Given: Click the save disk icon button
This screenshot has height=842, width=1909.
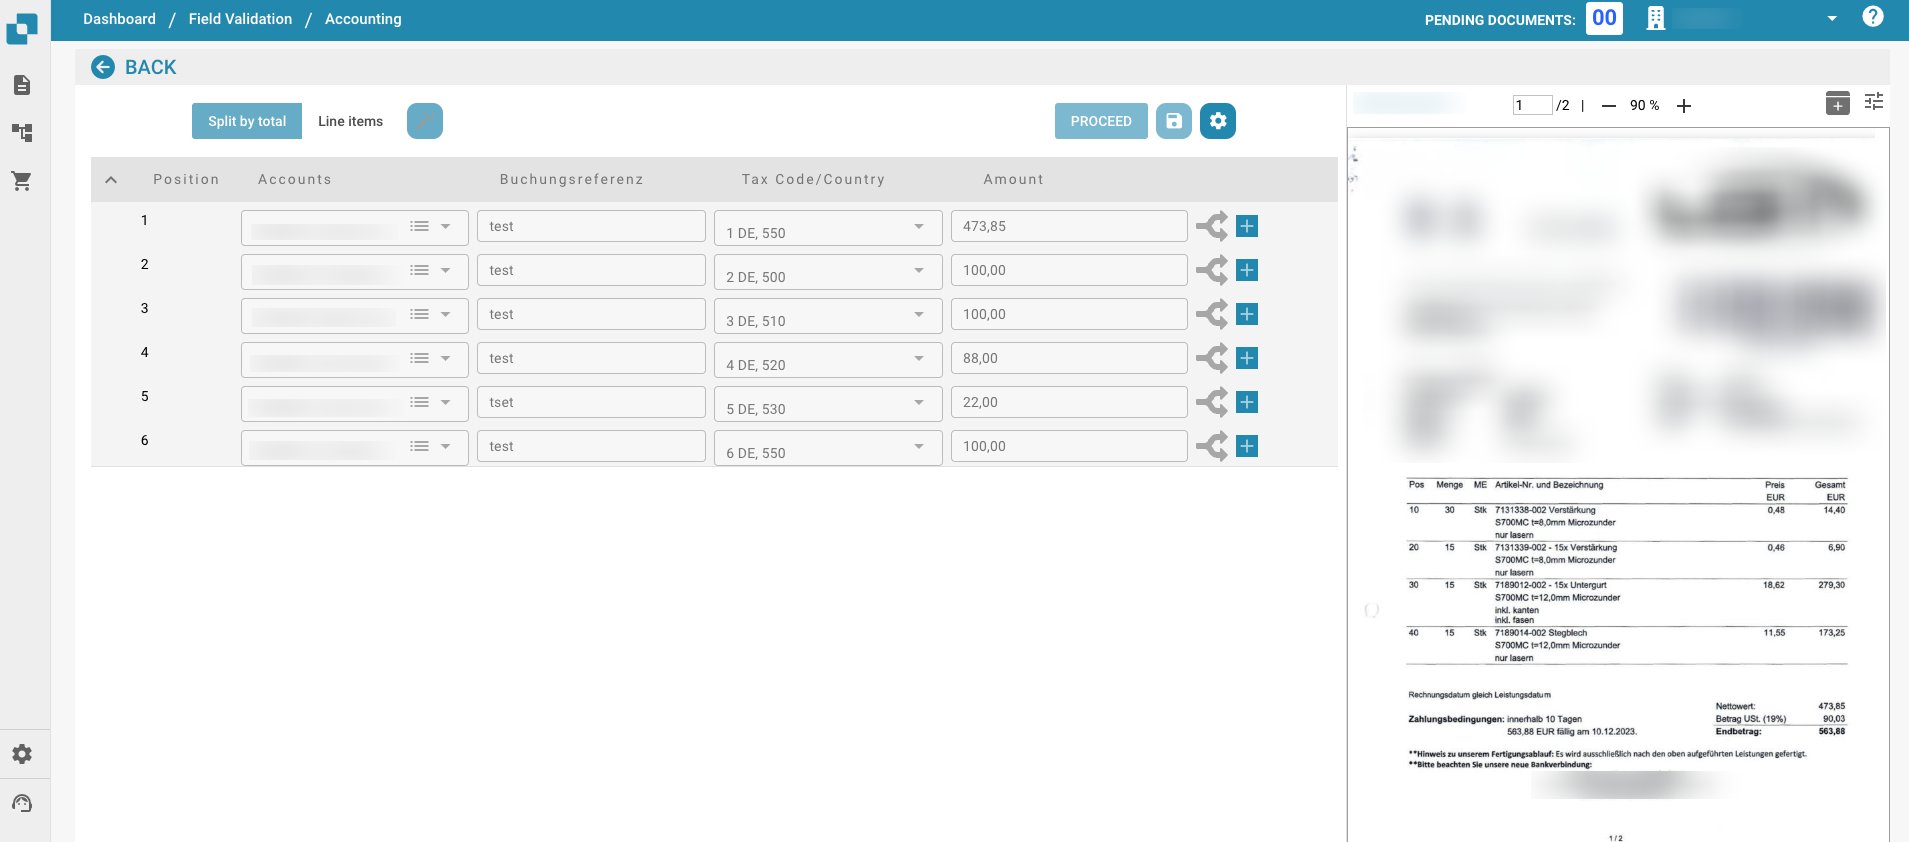Looking at the screenshot, I should point(1173,121).
